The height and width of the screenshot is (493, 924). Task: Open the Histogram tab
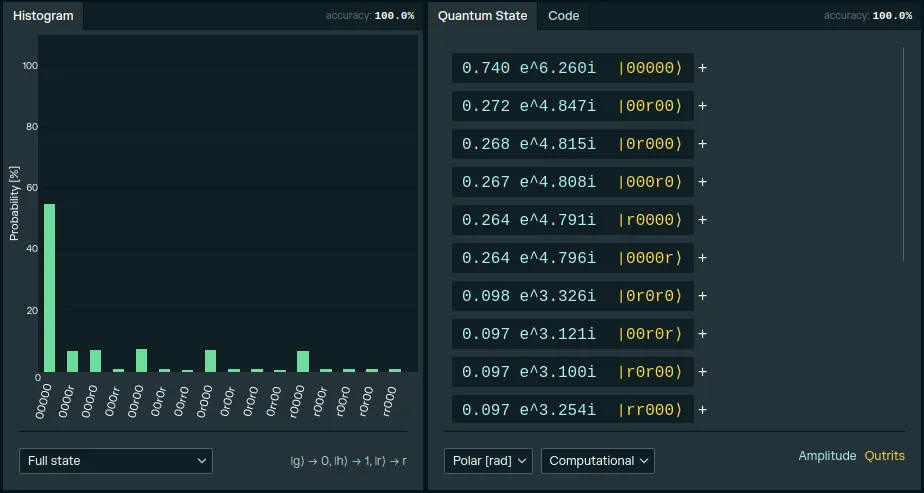click(43, 16)
